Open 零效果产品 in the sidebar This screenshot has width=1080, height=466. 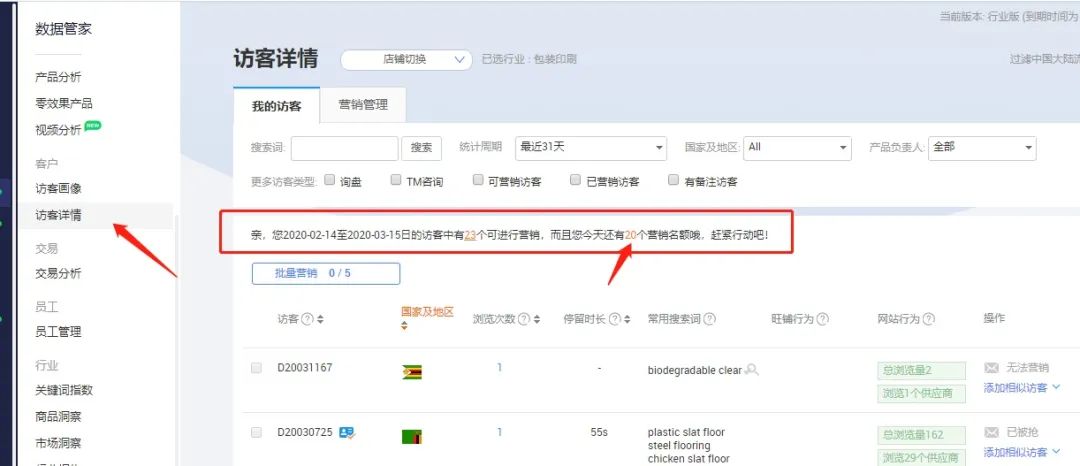(63, 103)
